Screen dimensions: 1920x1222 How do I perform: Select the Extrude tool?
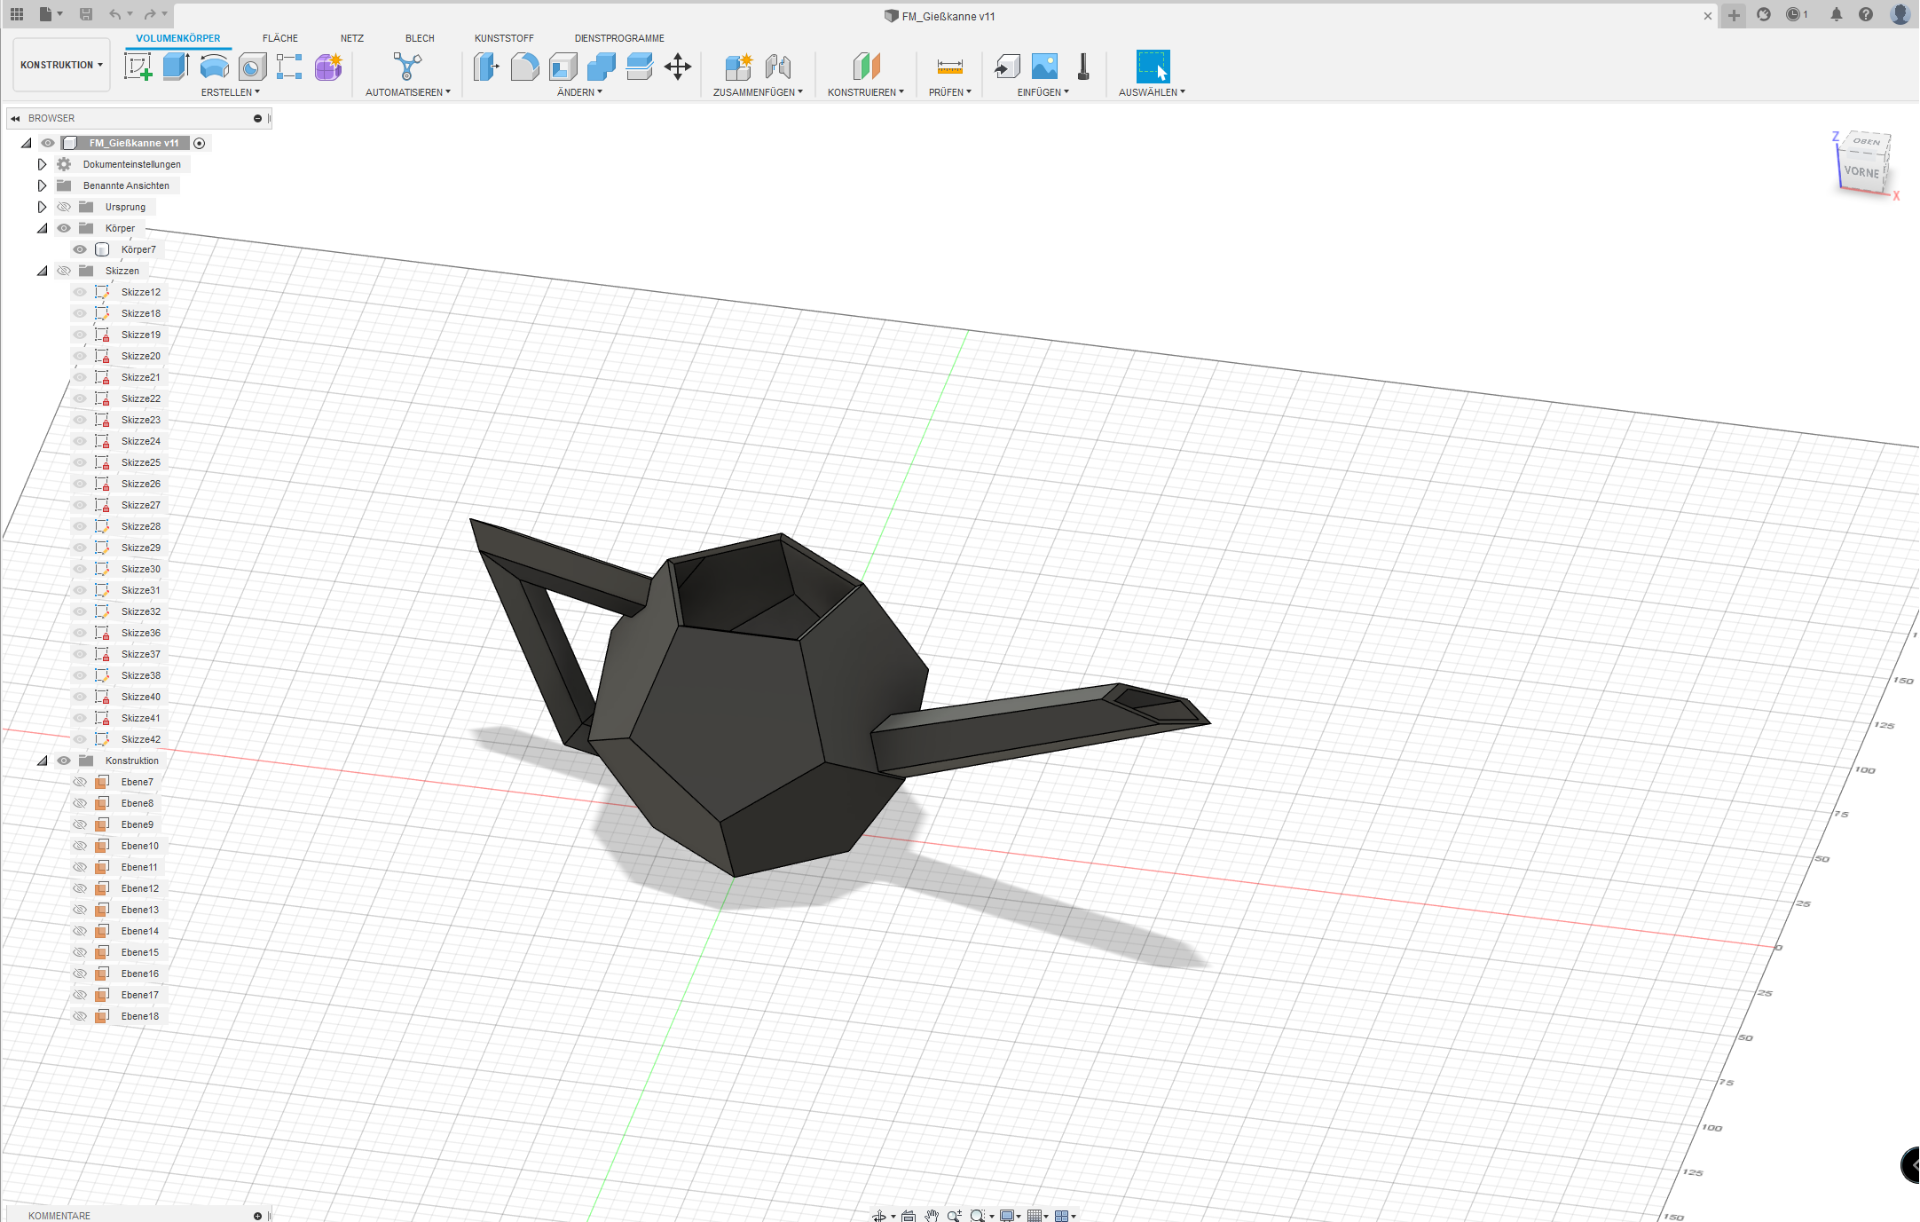pos(176,67)
